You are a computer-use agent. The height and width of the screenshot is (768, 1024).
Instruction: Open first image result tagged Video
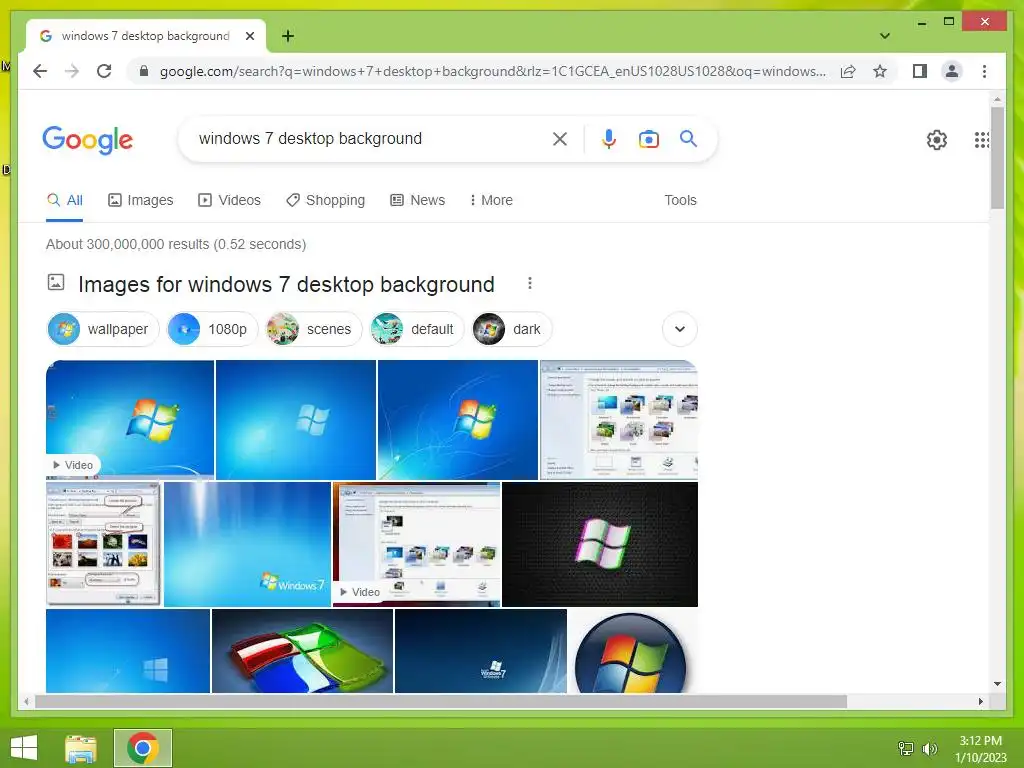130,419
